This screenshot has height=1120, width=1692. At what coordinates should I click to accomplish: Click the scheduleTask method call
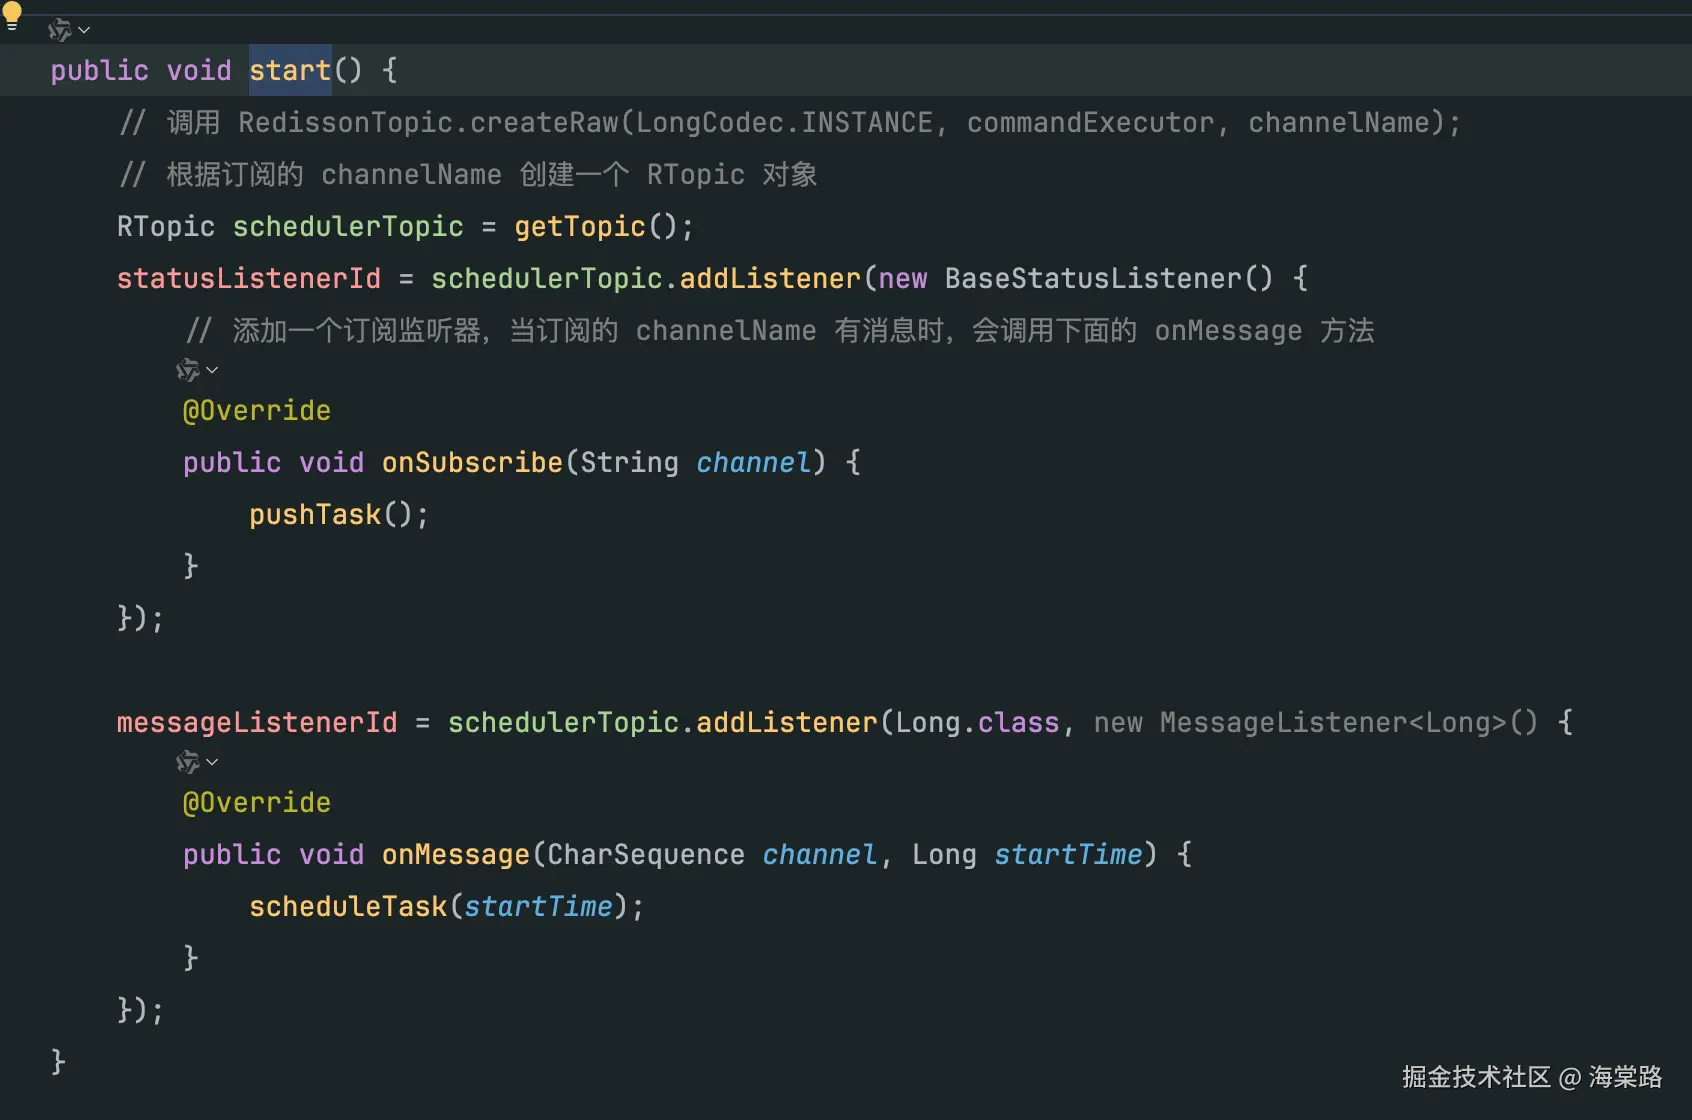(348, 907)
